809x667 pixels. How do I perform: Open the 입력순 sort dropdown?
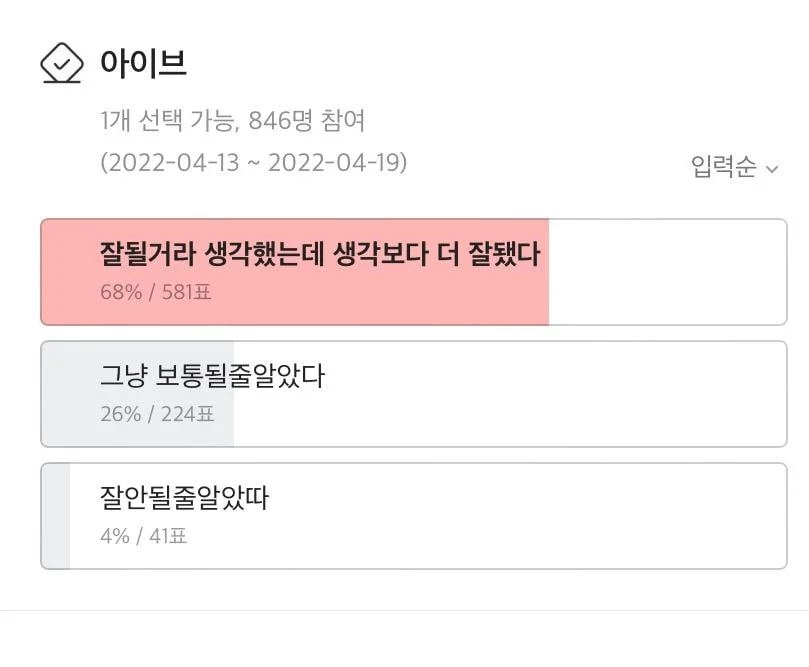(734, 167)
